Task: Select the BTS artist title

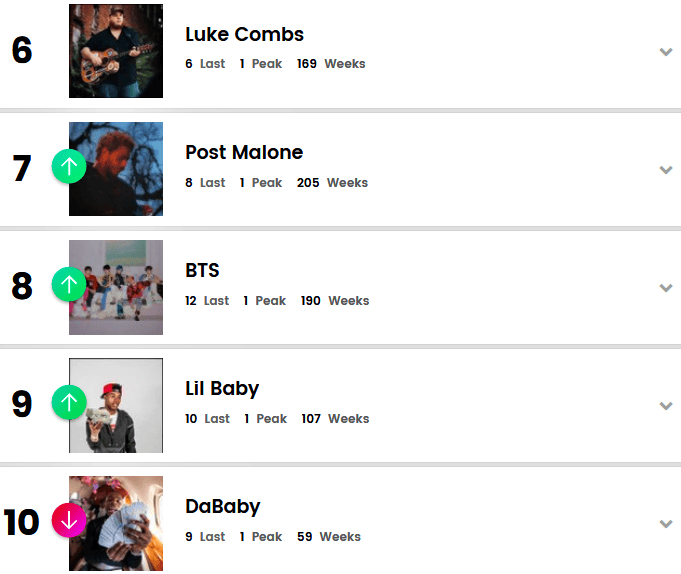Action: (x=202, y=270)
